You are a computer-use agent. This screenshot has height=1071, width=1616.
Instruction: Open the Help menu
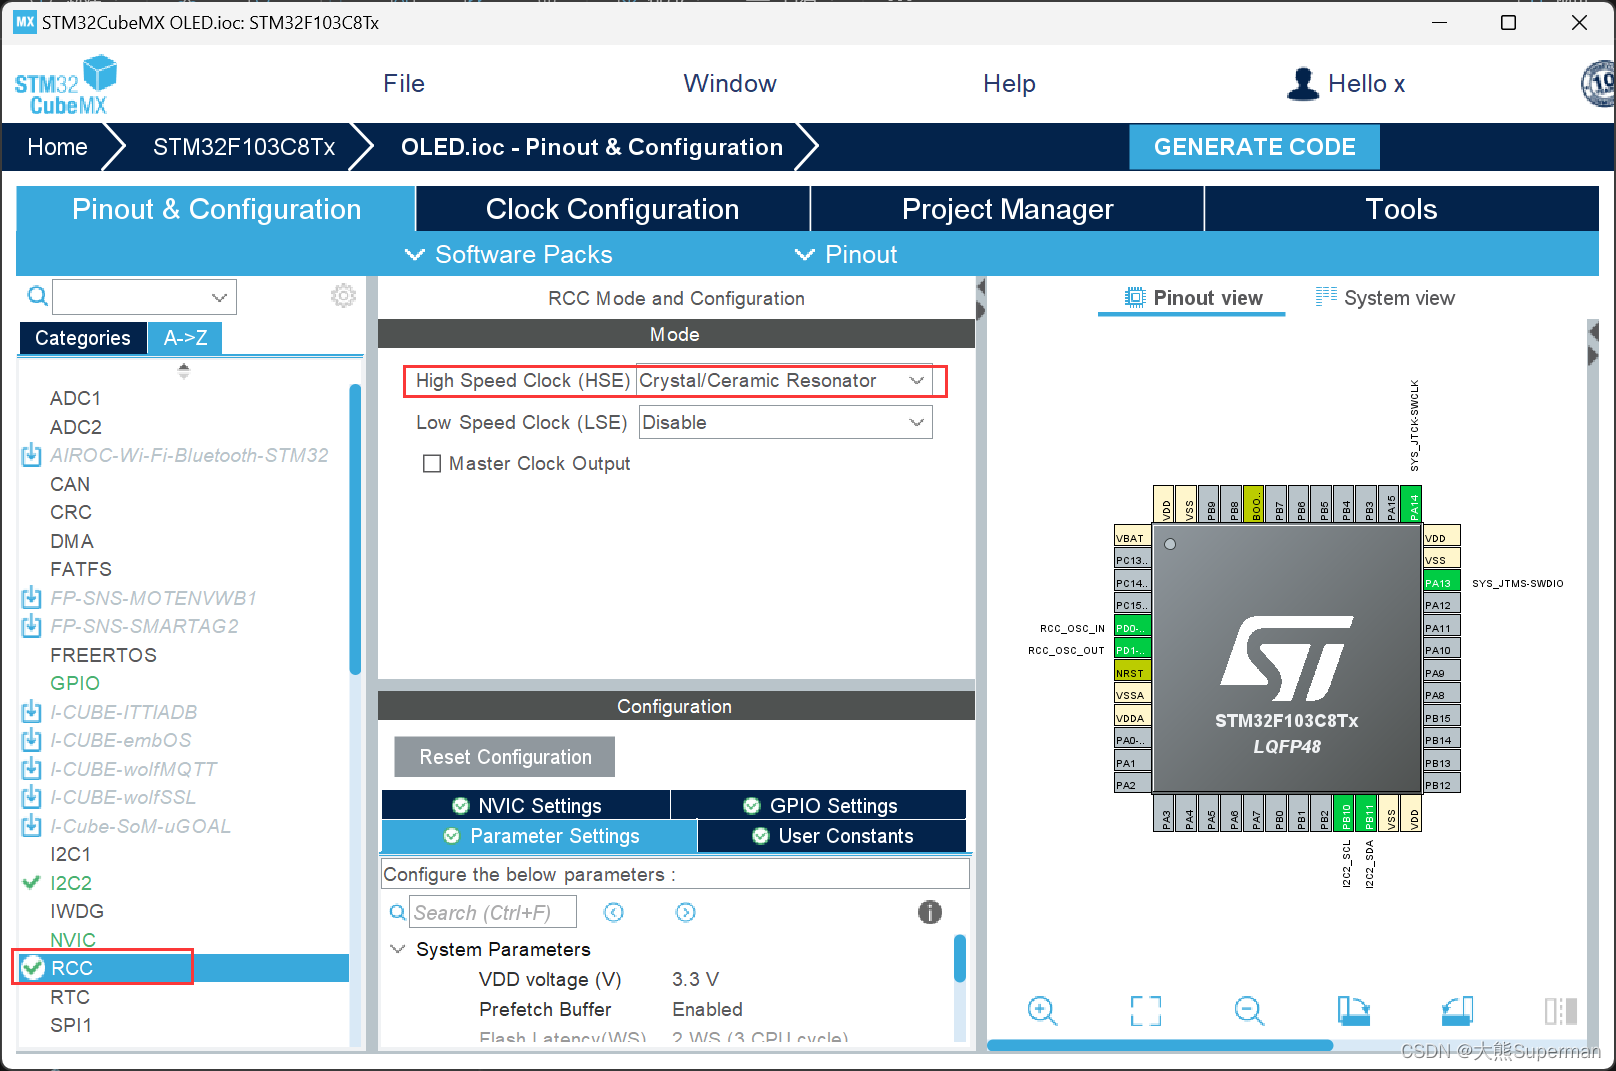pyautogui.click(x=1009, y=84)
